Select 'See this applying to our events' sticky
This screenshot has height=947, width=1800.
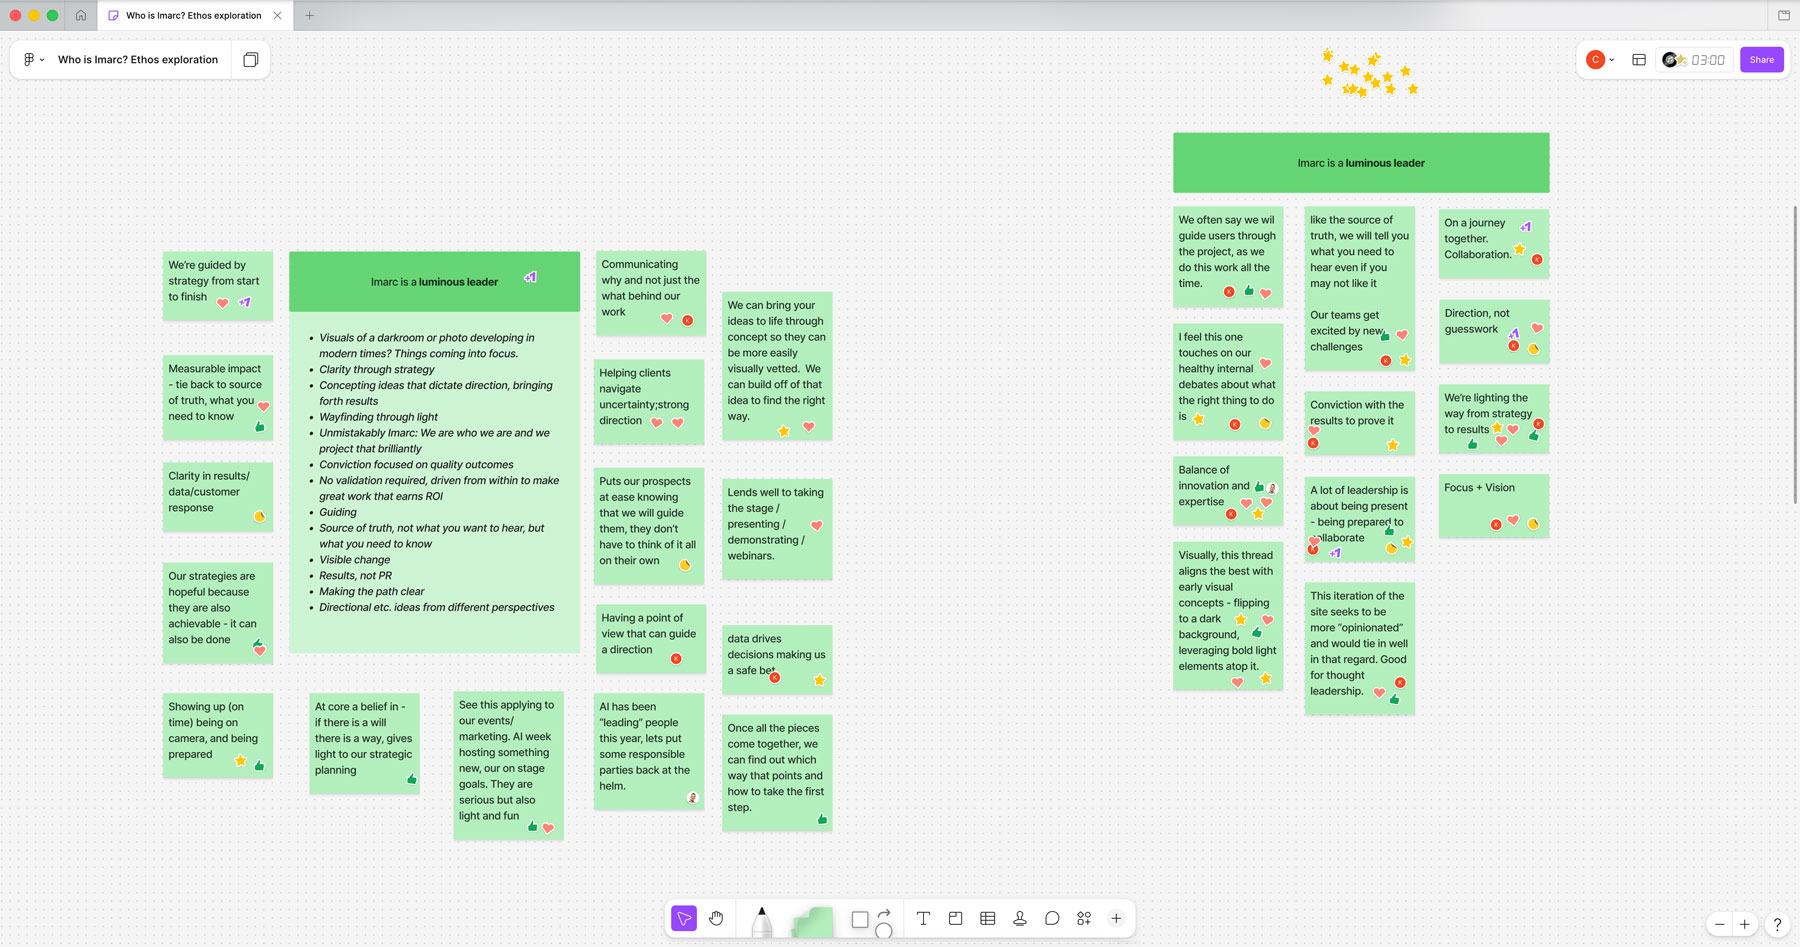[508, 765]
